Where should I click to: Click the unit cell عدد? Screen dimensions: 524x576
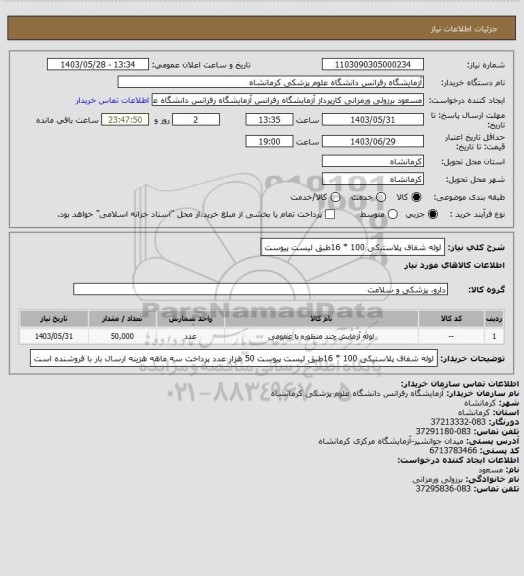tap(190, 336)
